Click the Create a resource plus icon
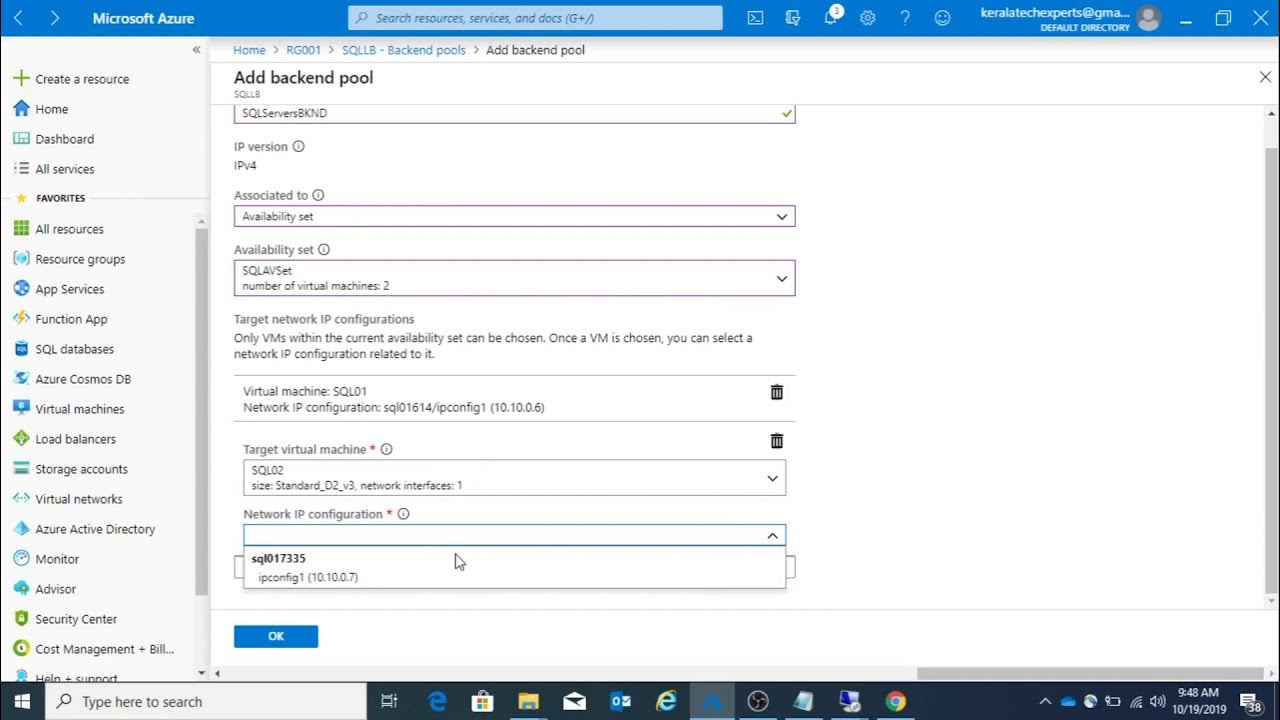Image resolution: width=1280 pixels, height=720 pixels. pos(21,79)
